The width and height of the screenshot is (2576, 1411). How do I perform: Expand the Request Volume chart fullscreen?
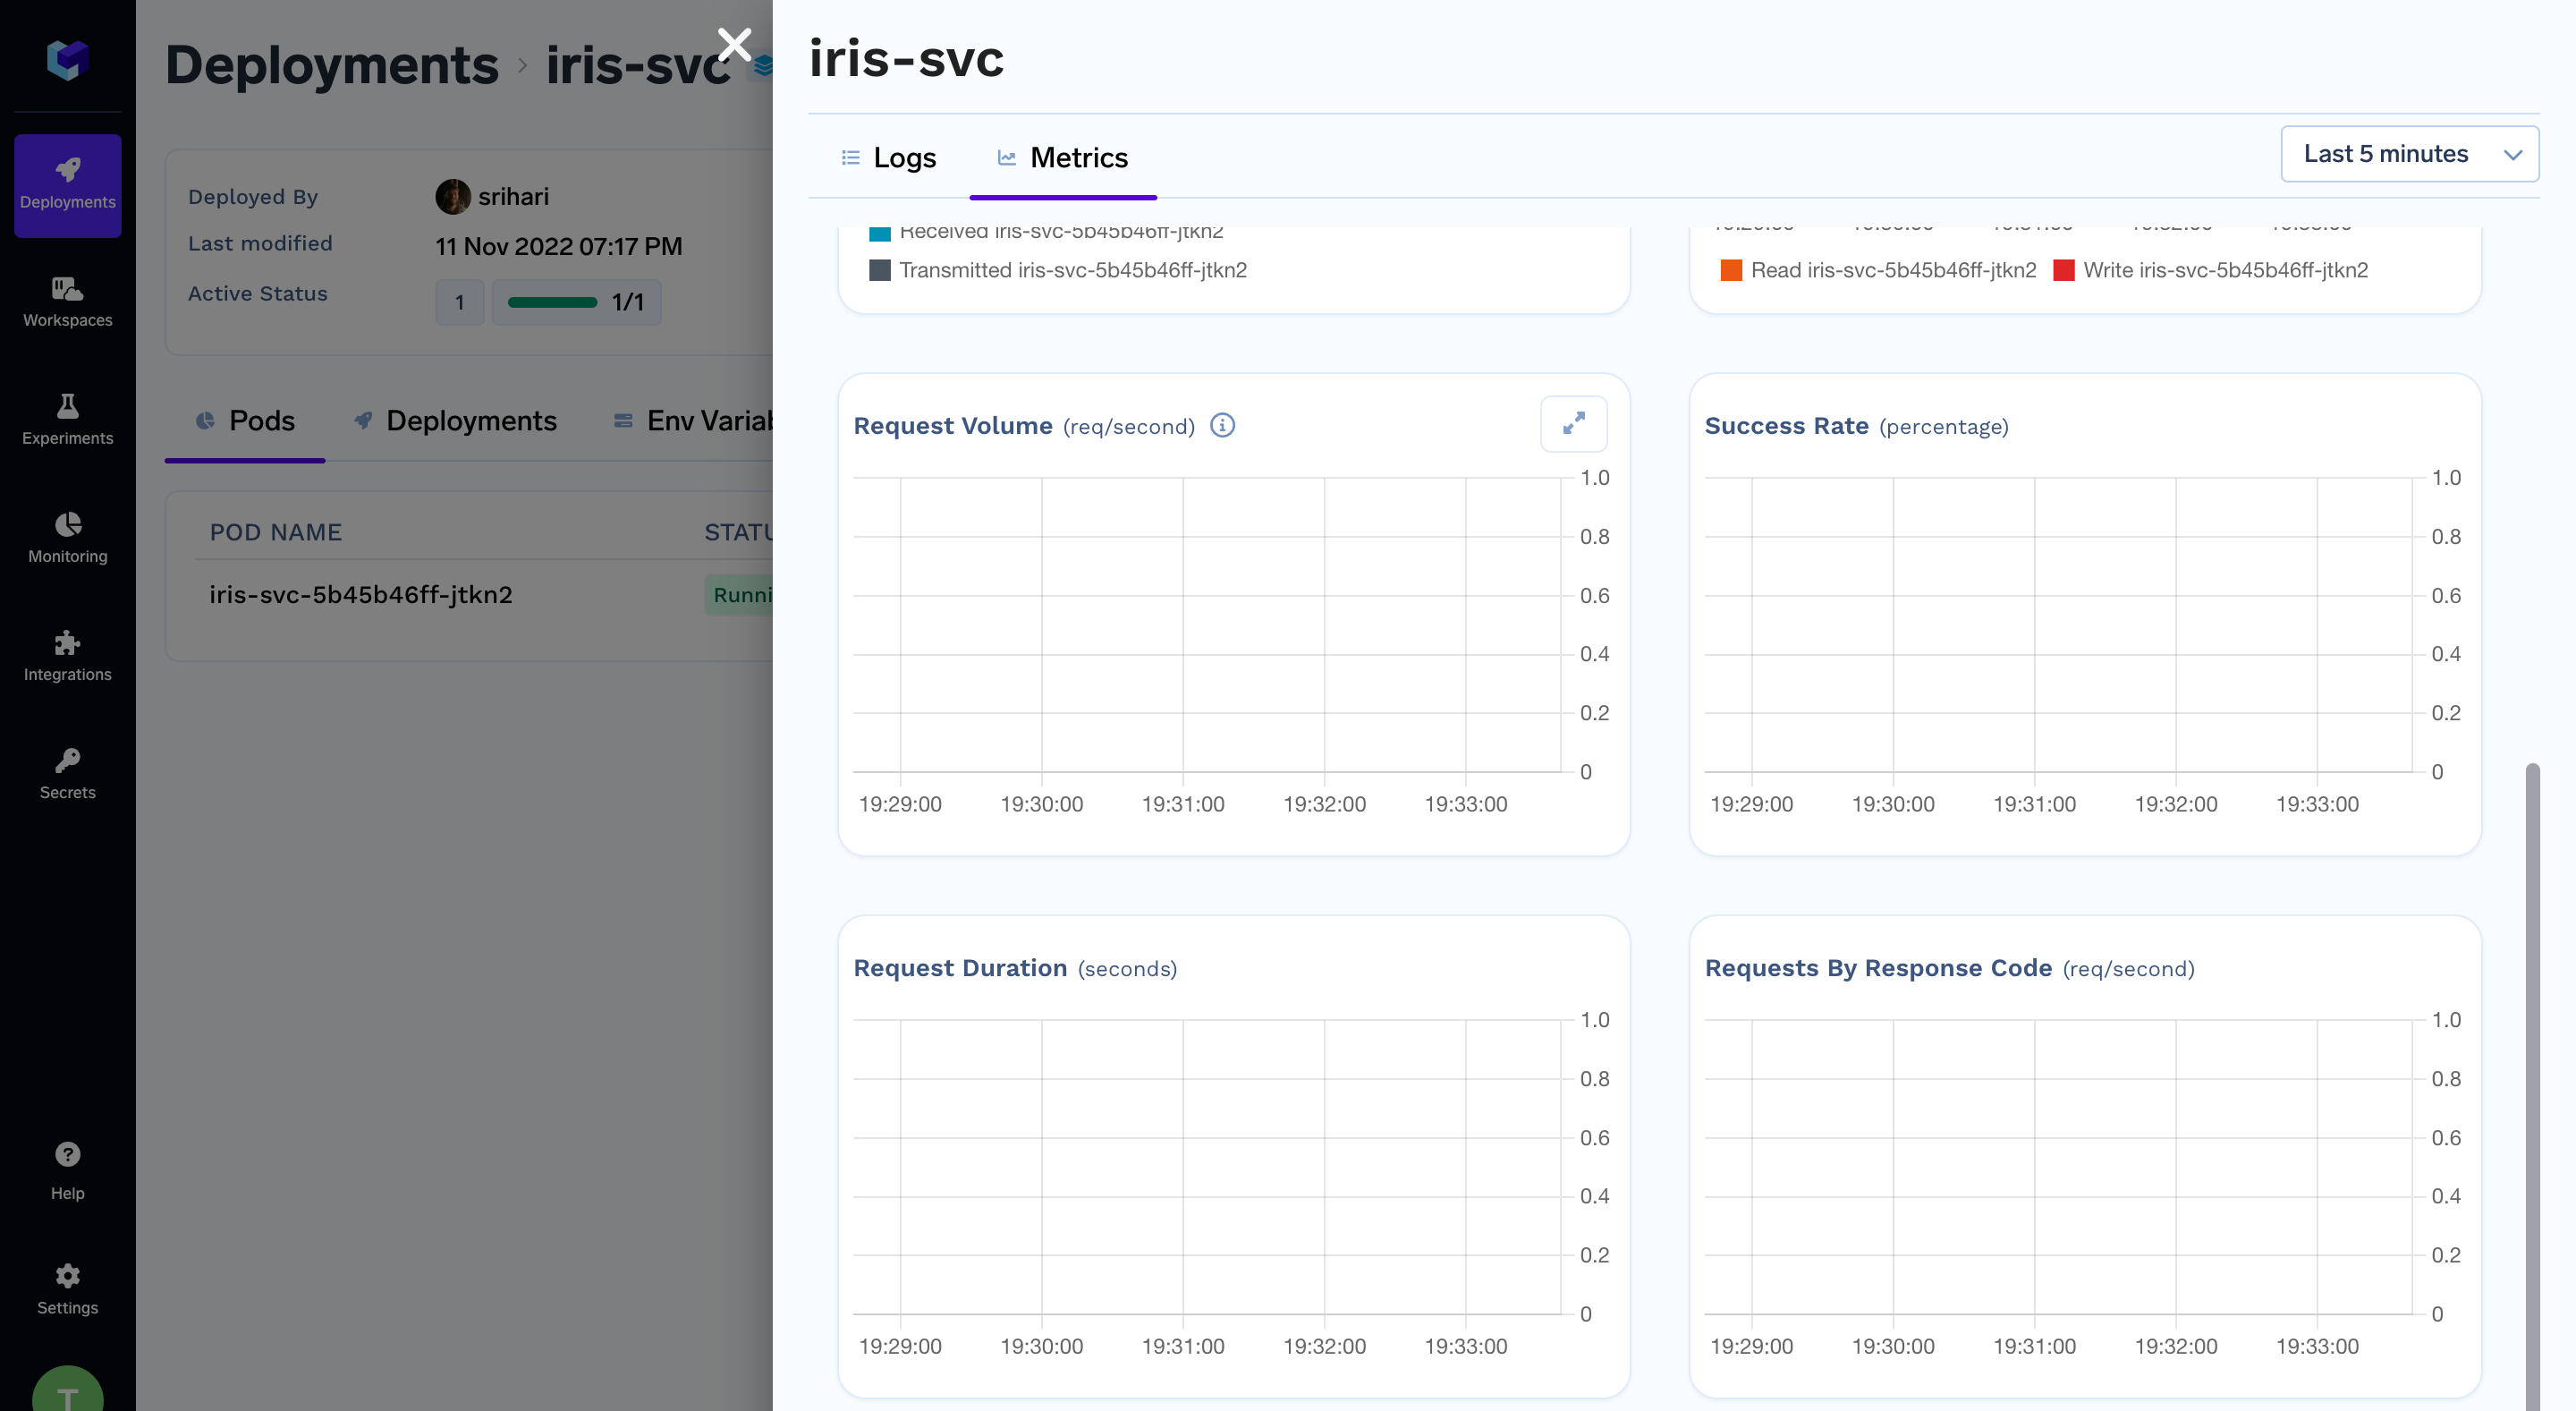click(x=1573, y=424)
